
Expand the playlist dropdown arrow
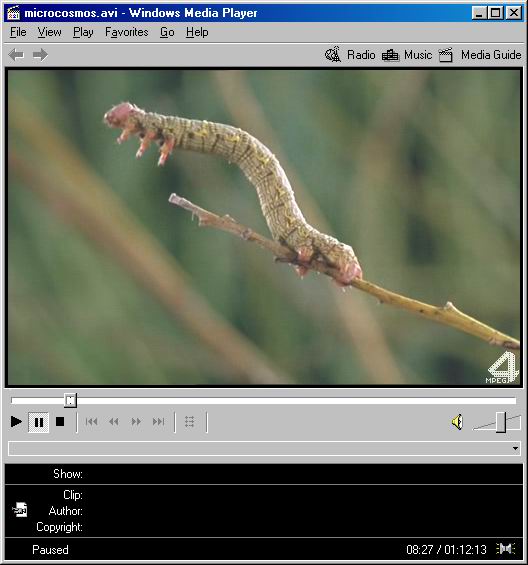point(515,448)
